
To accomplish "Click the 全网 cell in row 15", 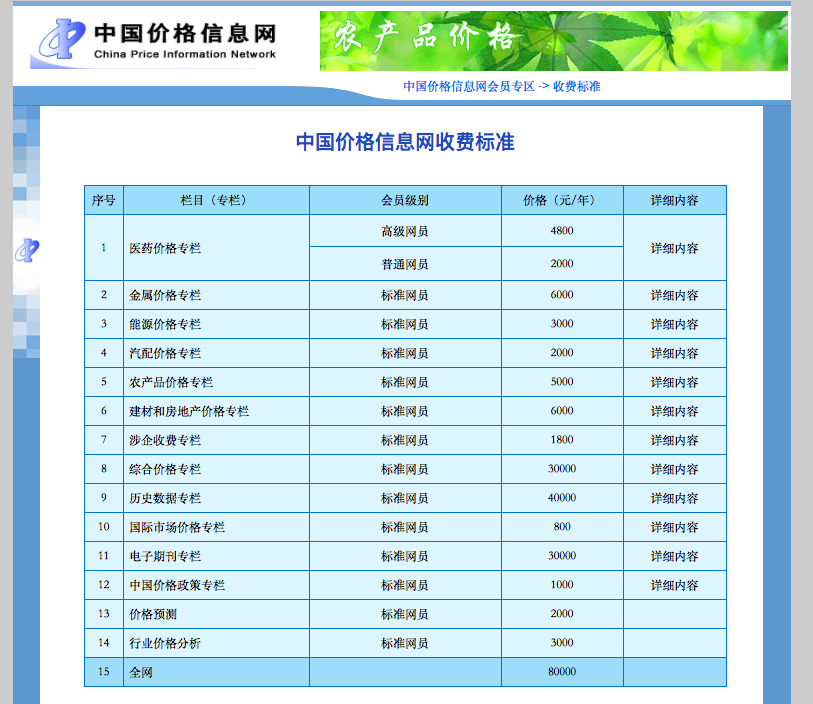I will click(x=216, y=672).
